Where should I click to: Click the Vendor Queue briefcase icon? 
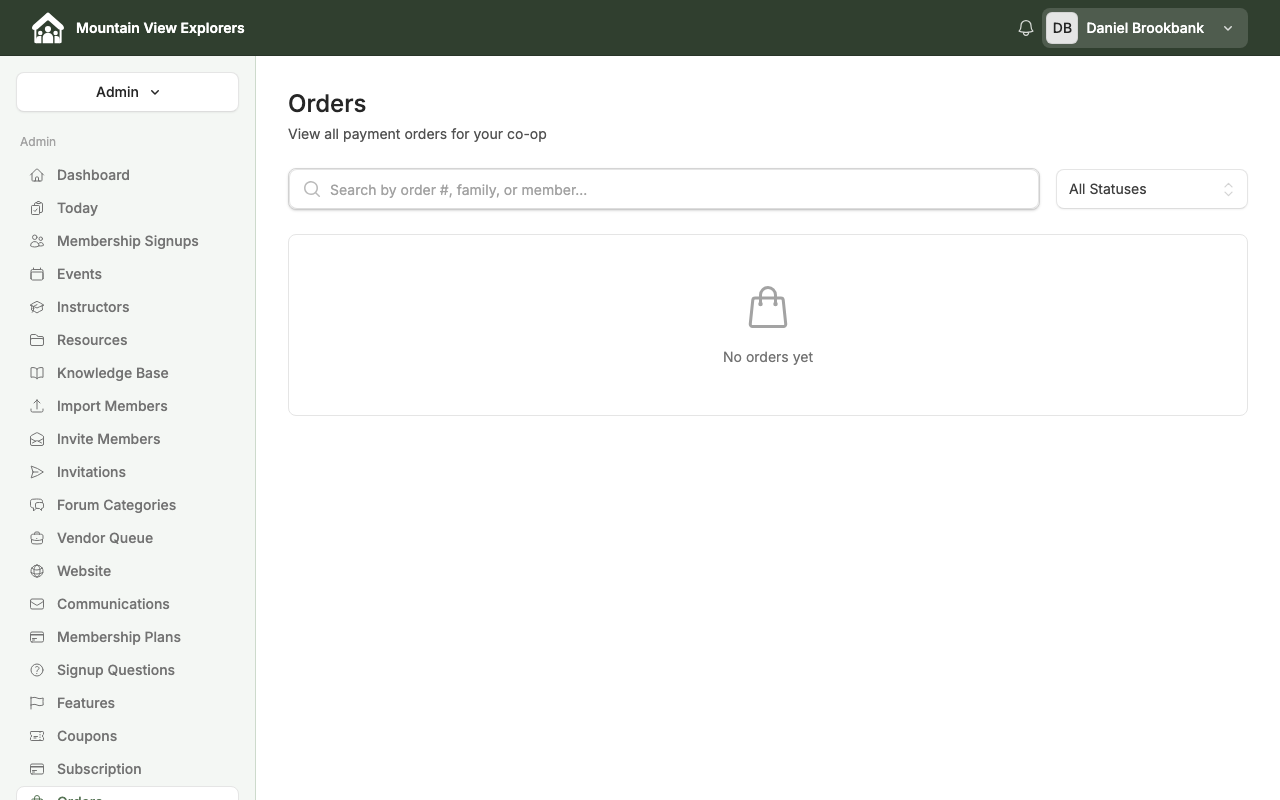tap(37, 538)
